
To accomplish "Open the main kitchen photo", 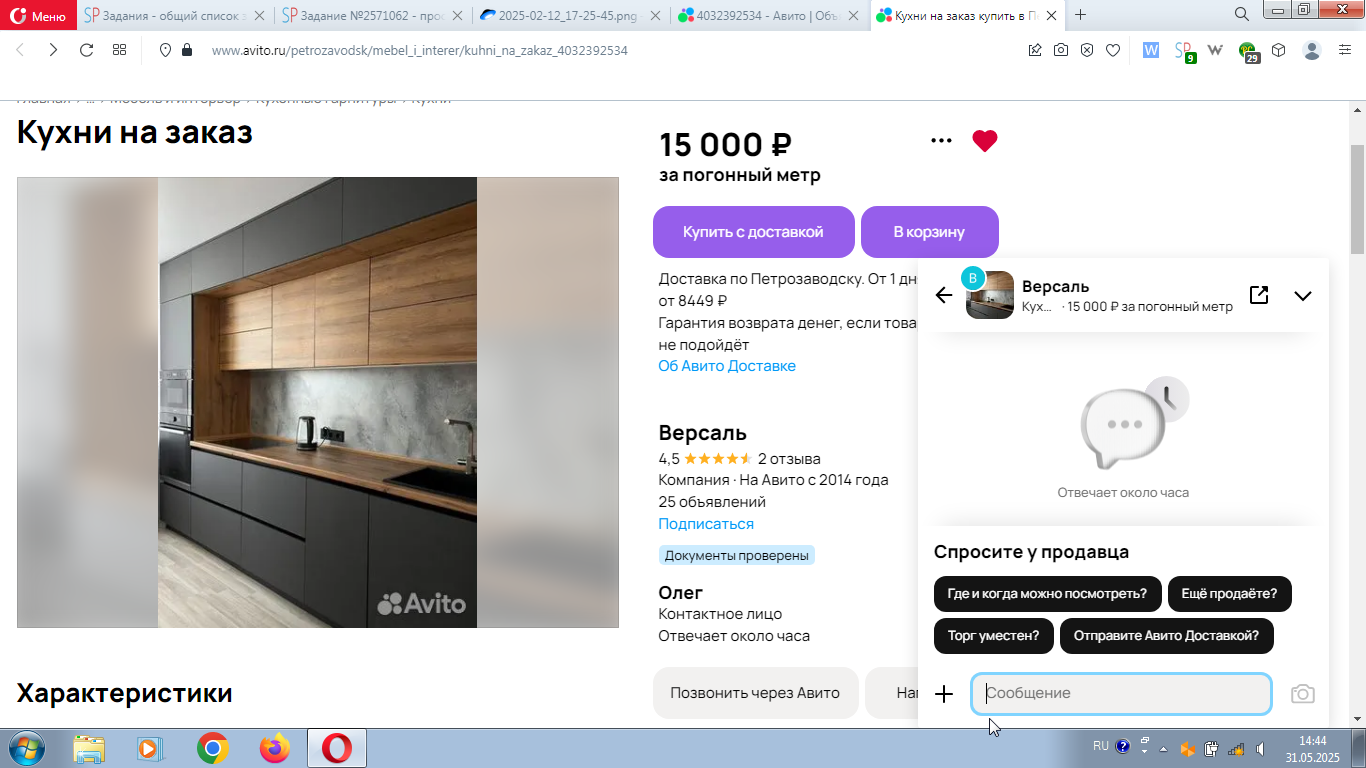I will [x=317, y=402].
